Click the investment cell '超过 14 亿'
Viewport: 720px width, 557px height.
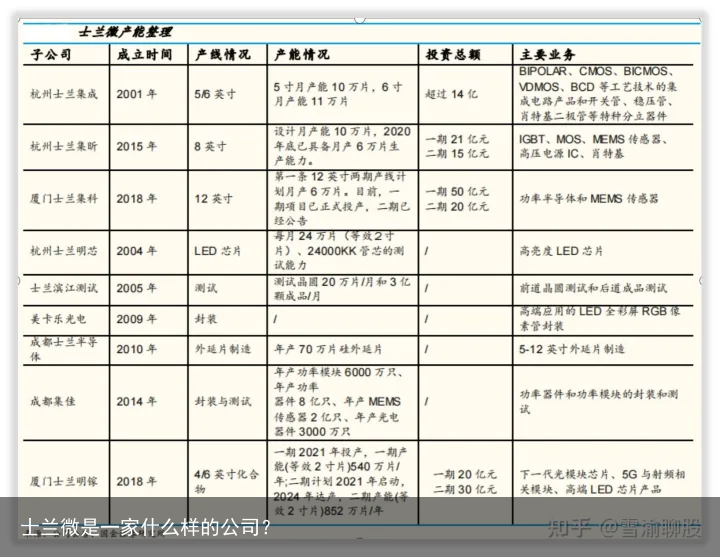[451, 94]
